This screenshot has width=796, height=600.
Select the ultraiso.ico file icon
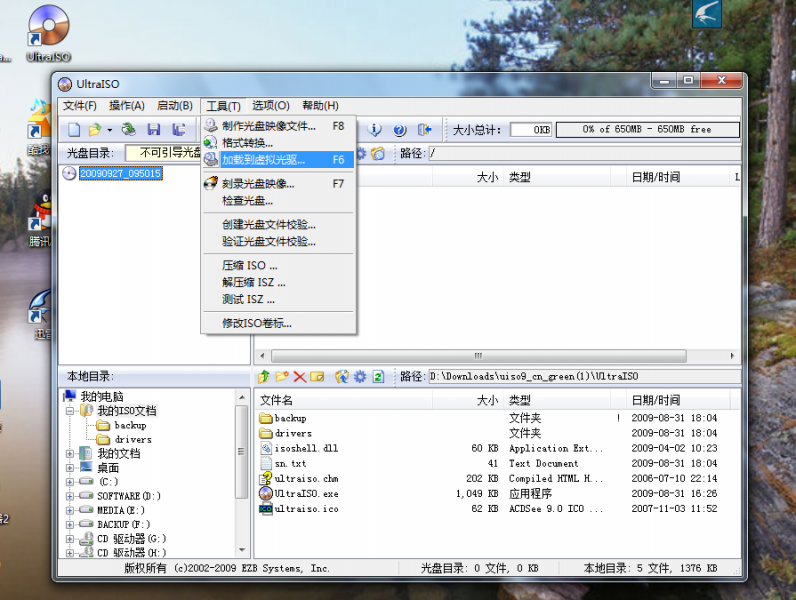(266, 509)
